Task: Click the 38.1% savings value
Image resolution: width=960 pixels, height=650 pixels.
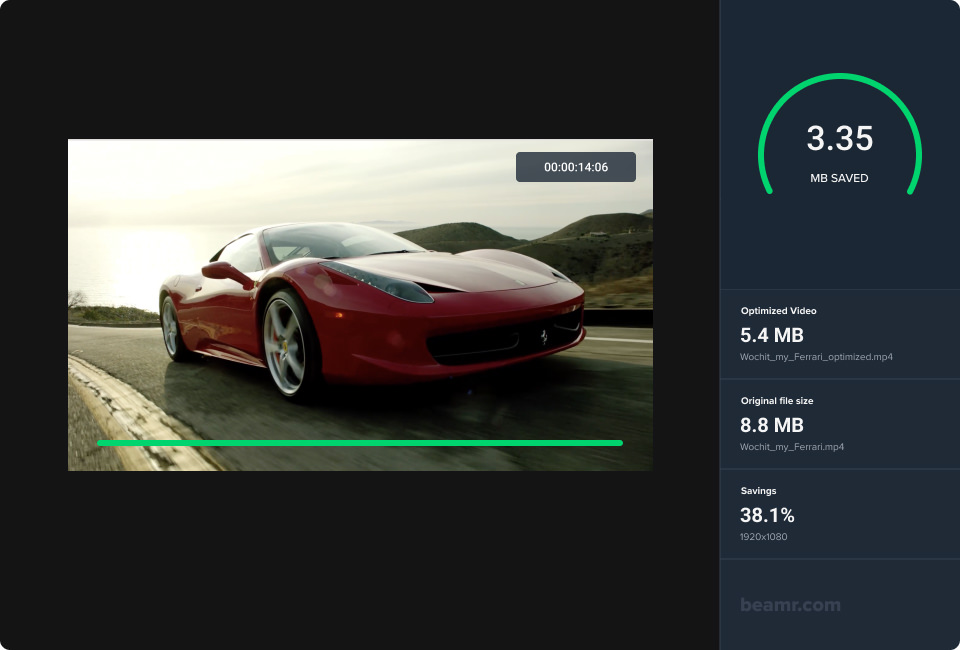Action: 767,515
